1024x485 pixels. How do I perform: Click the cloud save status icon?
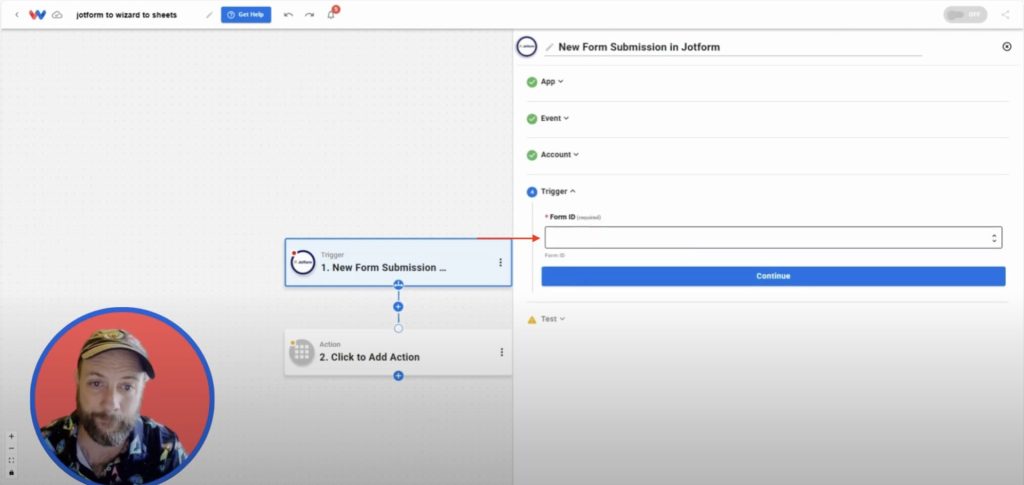click(x=57, y=14)
